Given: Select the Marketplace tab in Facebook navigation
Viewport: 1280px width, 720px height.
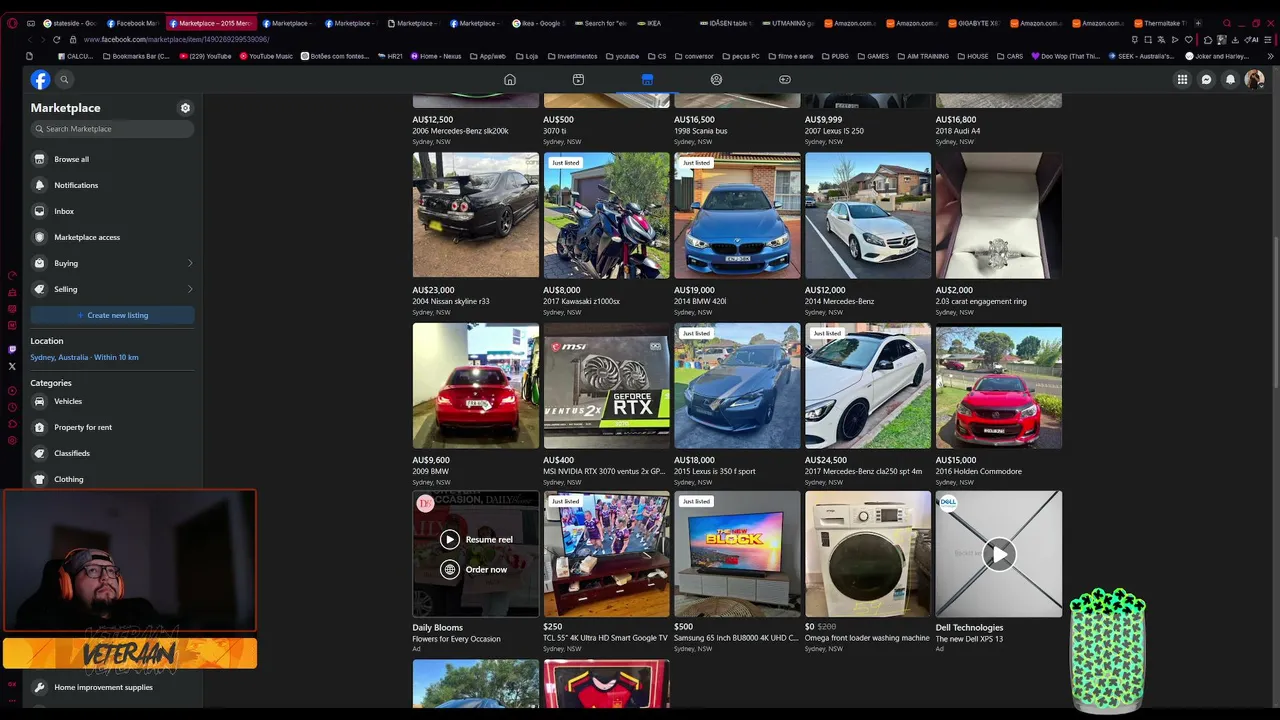Looking at the screenshot, I should 647,80.
